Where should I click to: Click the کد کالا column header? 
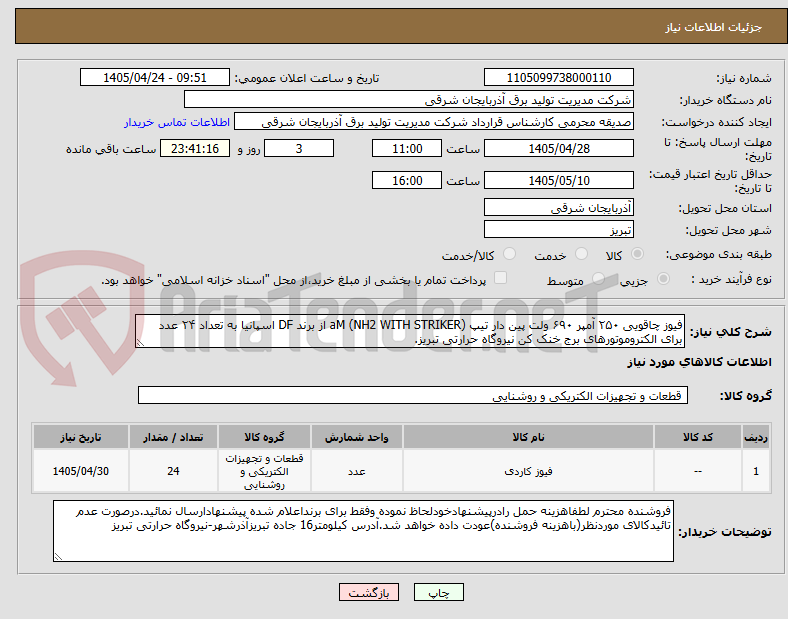(698, 437)
